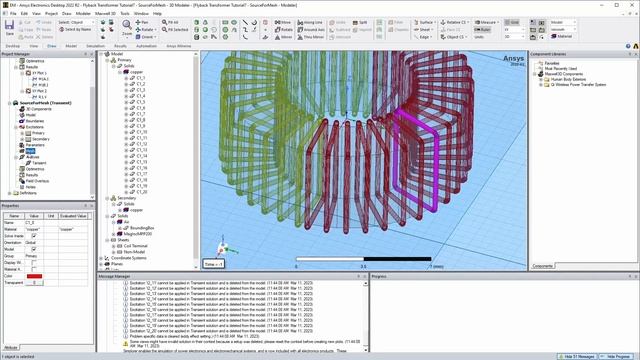Viewport: 640px width, 360px height.
Task: Click the Relative CS icon
Action: coord(443,22)
